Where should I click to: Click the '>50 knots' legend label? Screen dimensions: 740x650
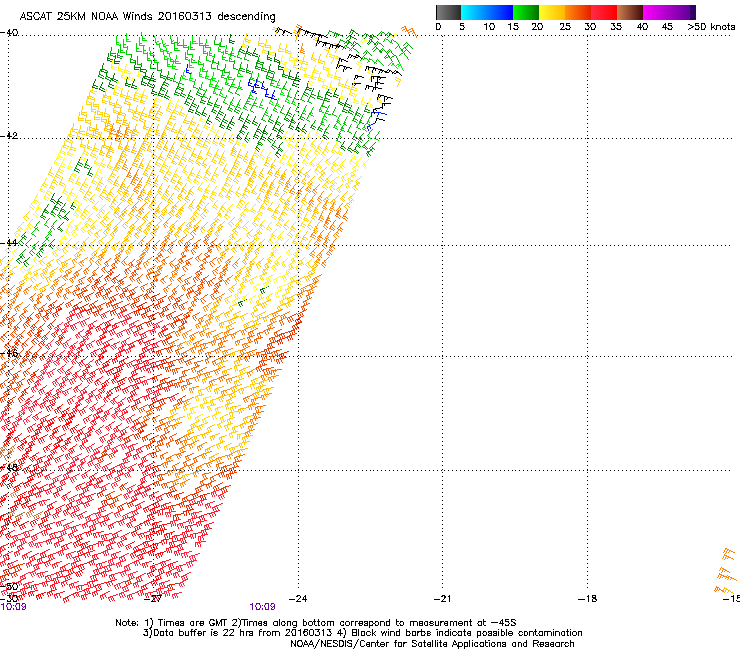click(x=711, y=27)
